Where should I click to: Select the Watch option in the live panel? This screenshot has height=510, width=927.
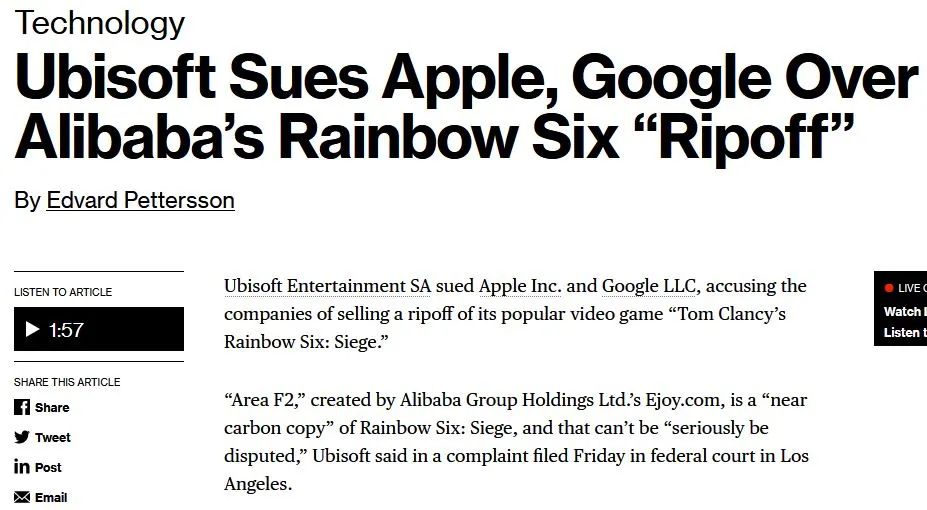coord(904,311)
